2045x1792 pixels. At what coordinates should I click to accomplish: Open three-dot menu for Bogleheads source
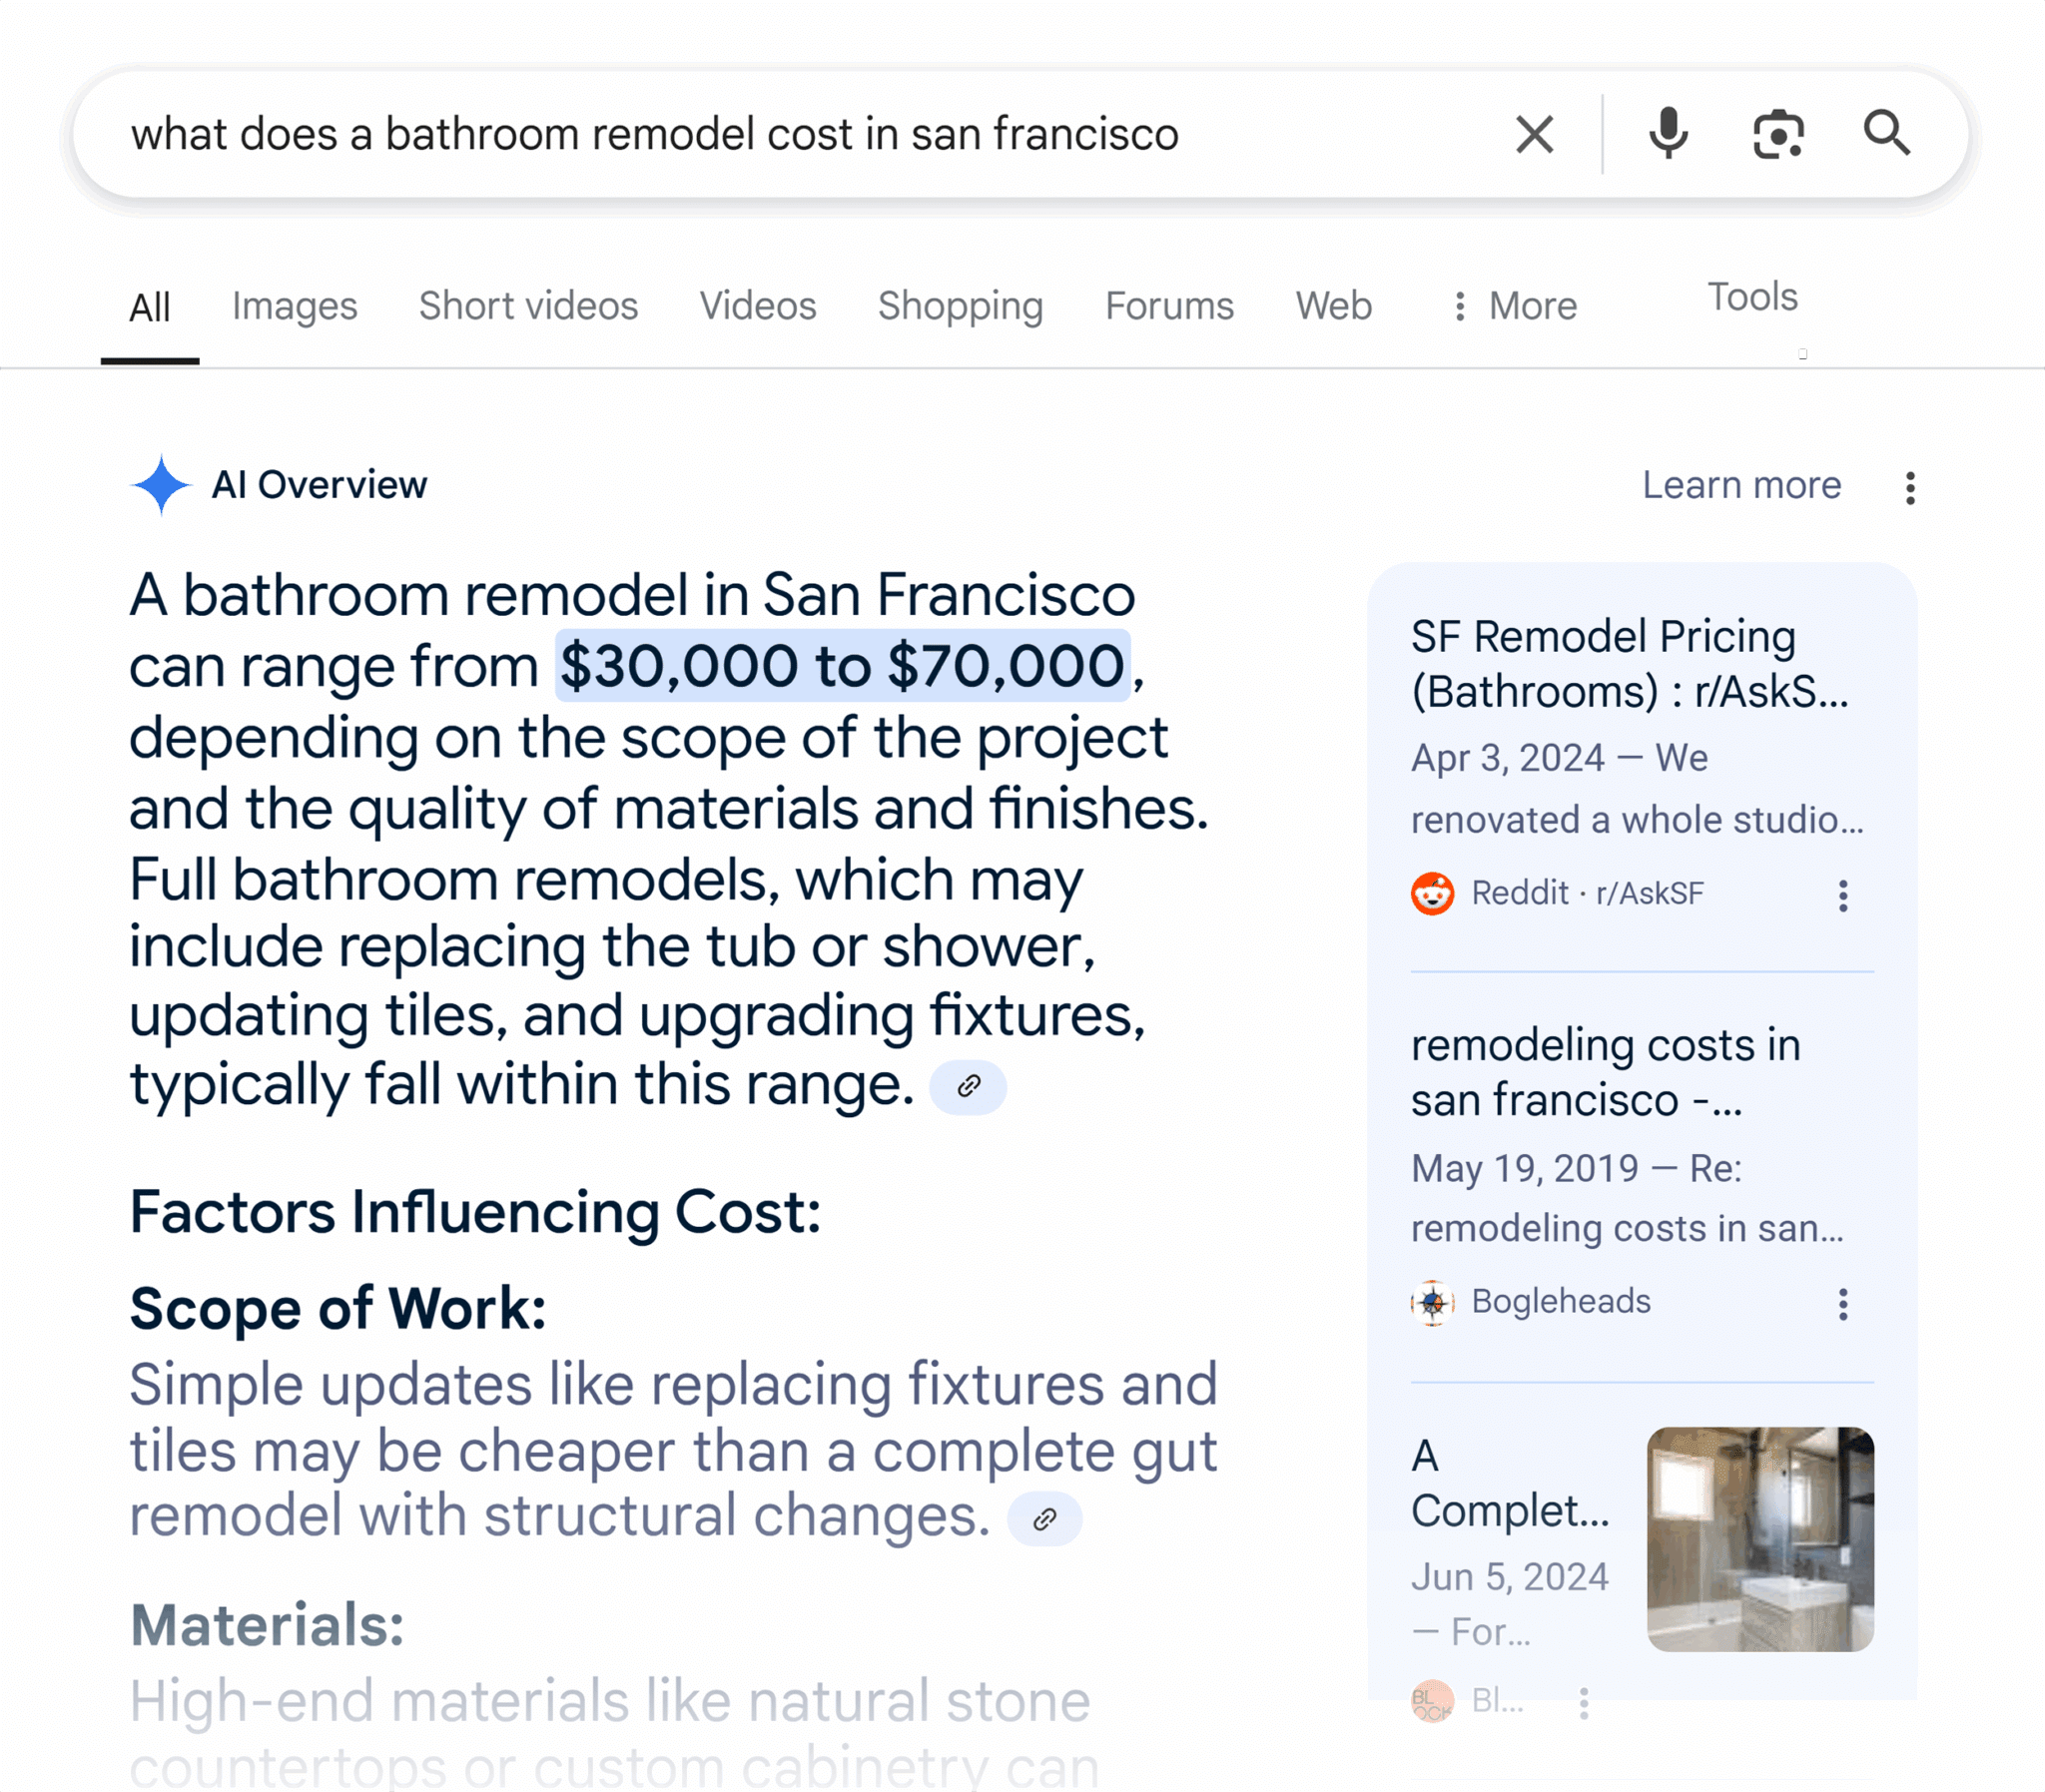click(x=1843, y=1304)
